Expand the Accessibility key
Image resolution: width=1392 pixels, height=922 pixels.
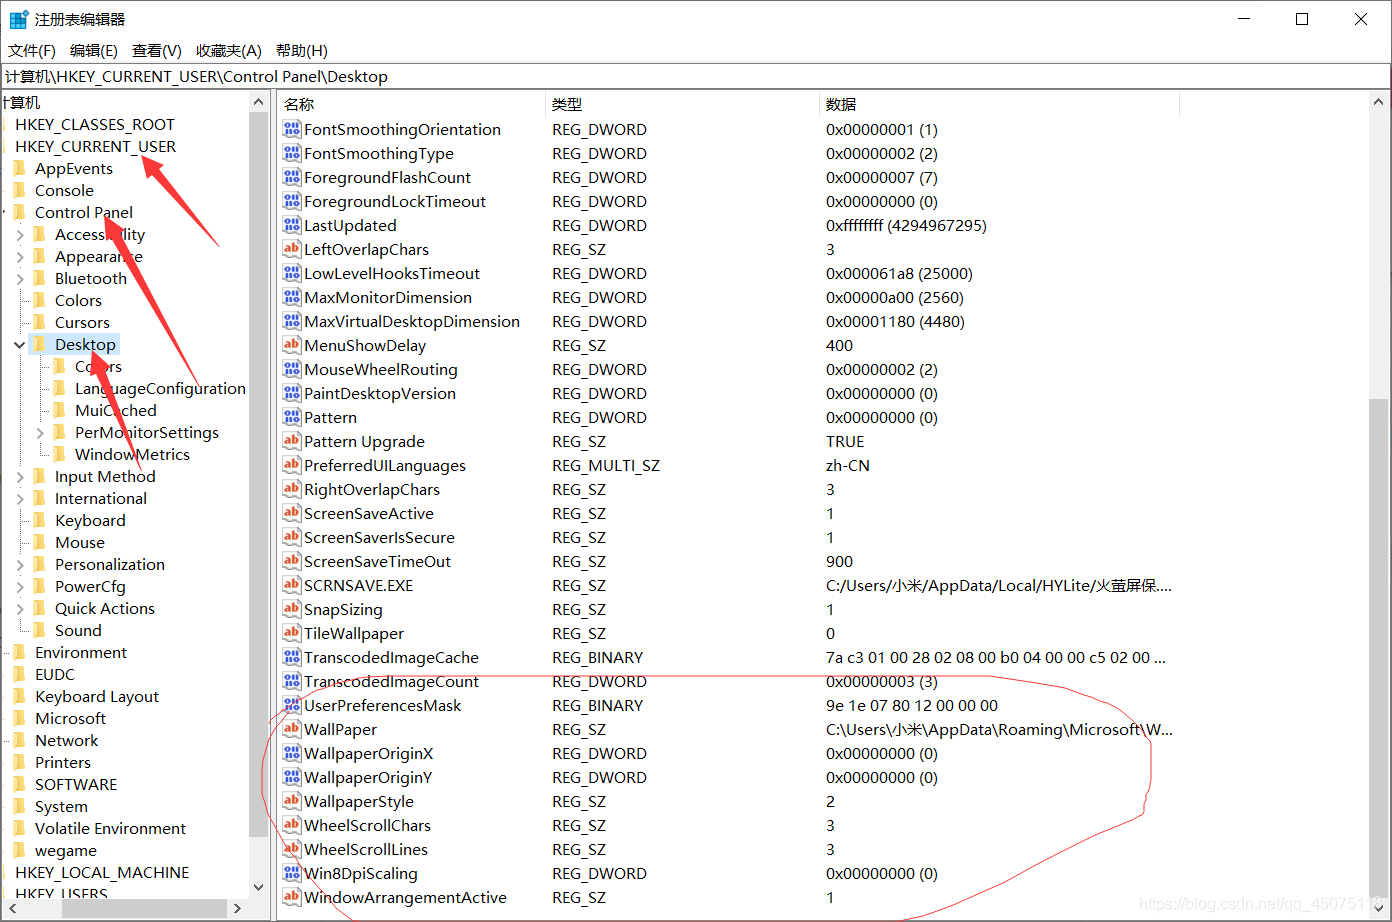[x=20, y=235]
